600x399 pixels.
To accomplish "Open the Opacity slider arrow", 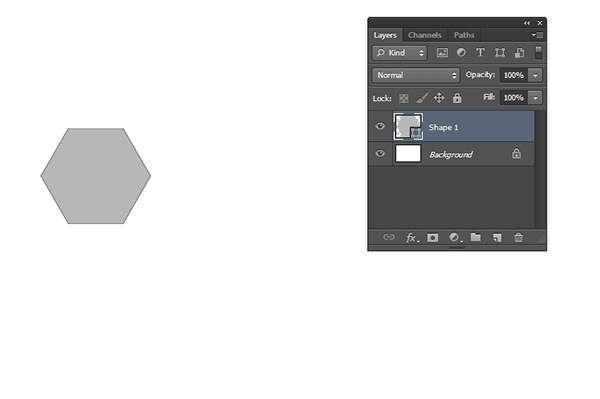I will [x=535, y=75].
